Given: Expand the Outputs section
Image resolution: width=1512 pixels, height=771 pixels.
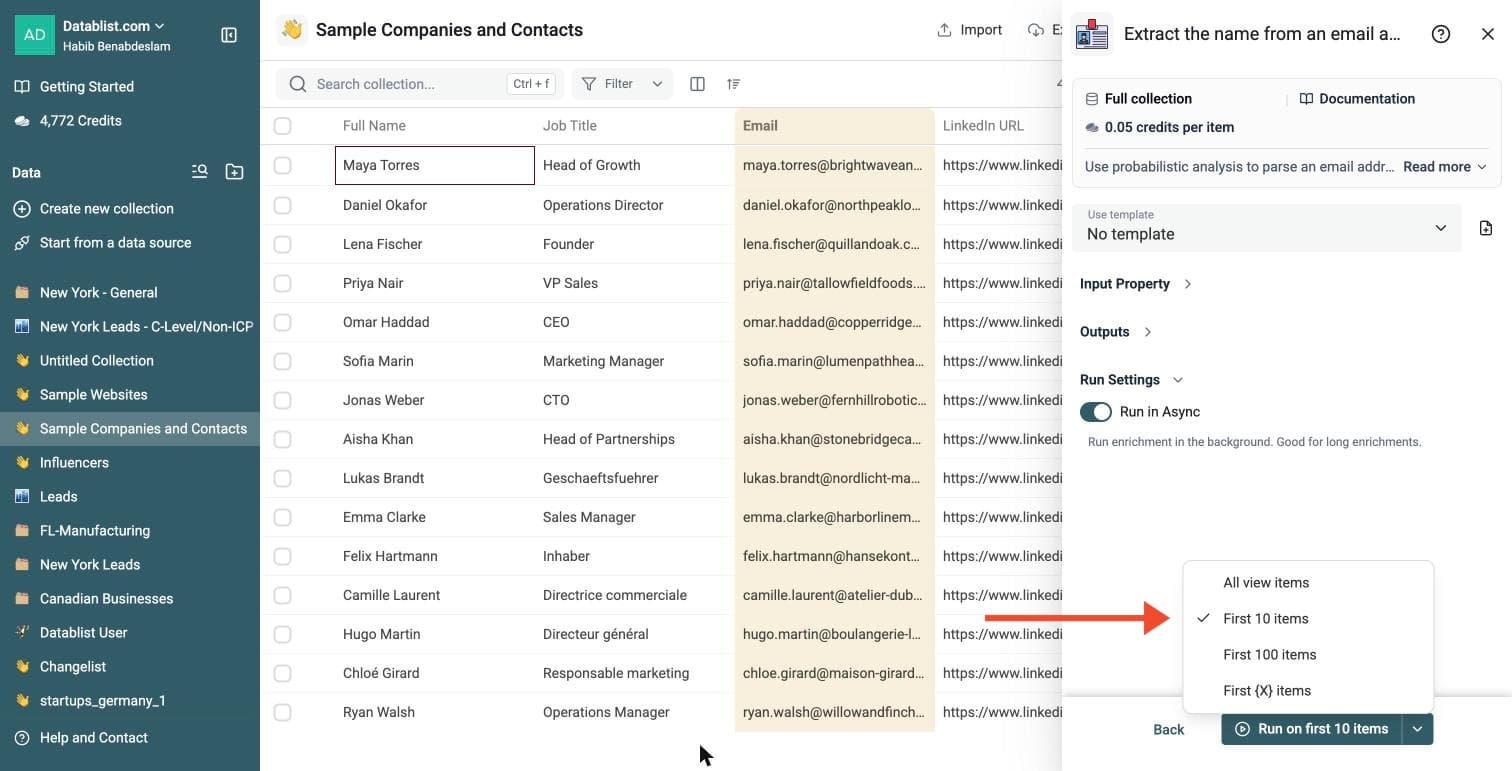Looking at the screenshot, I should pos(1116,332).
